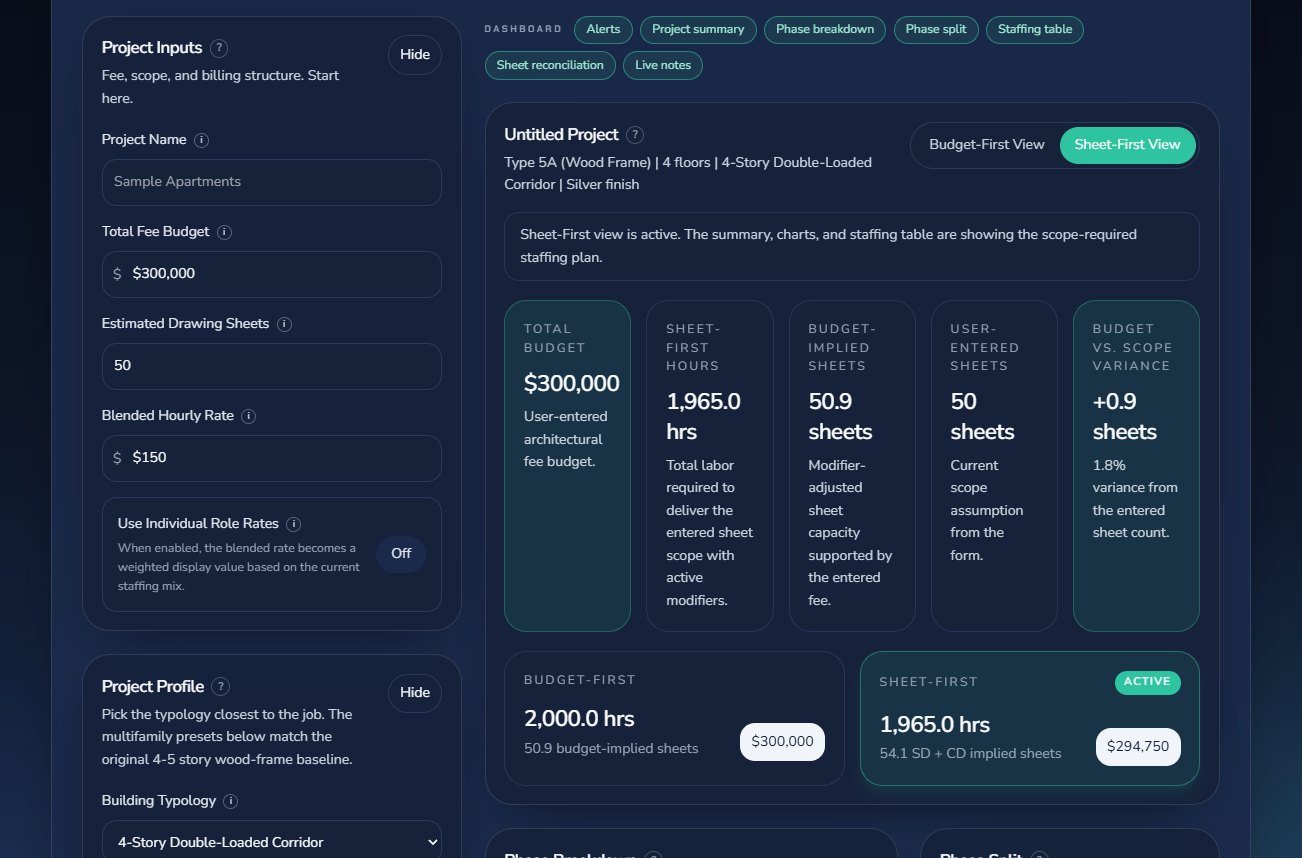This screenshot has width=1302, height=858.
Task: Show info for Use Individual Role Rates
Action: click(294, 524)
